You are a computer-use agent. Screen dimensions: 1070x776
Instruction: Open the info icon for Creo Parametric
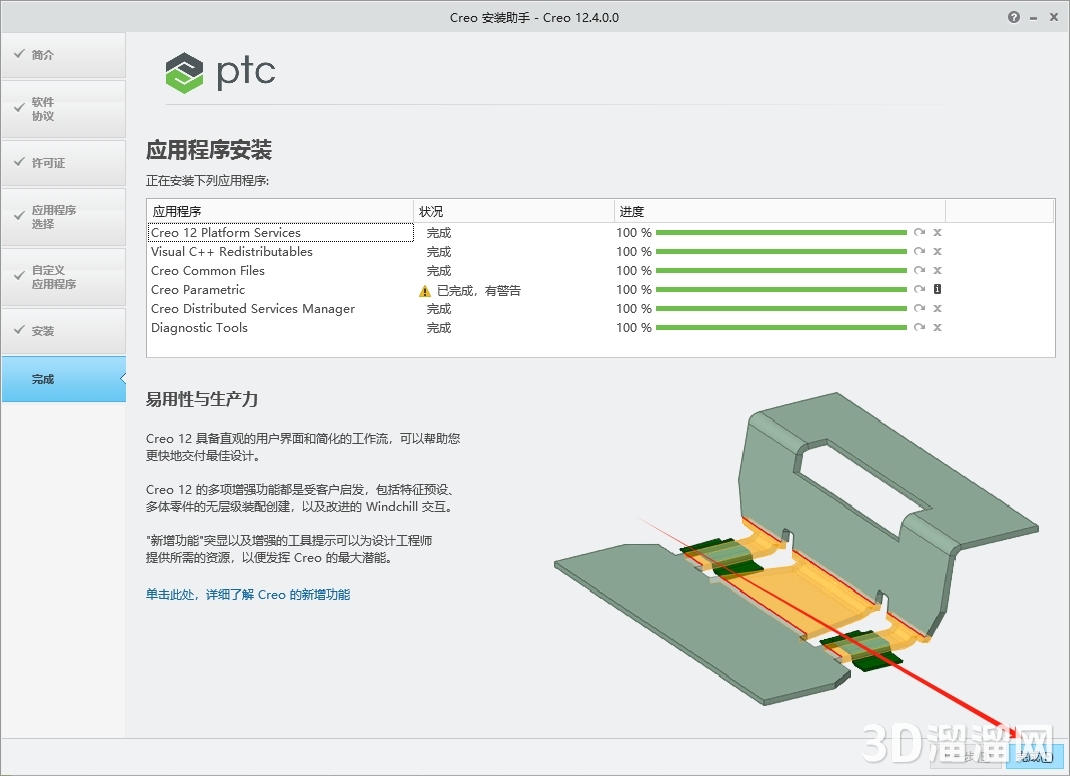click(x=937, y=289)
